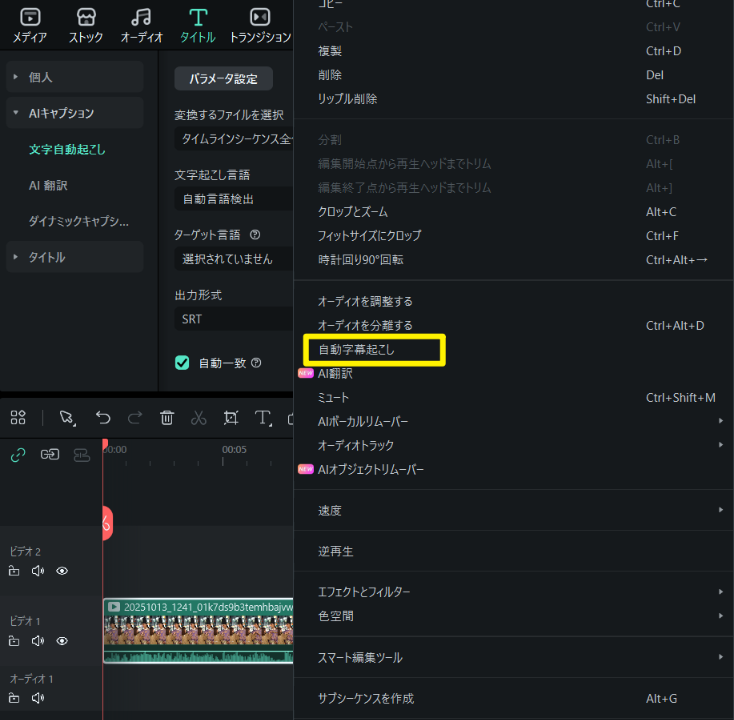This screenshot has width=734, height=720.
Task: Select video clip 20251013_1241 on timeline
Action: pos(198,631)
